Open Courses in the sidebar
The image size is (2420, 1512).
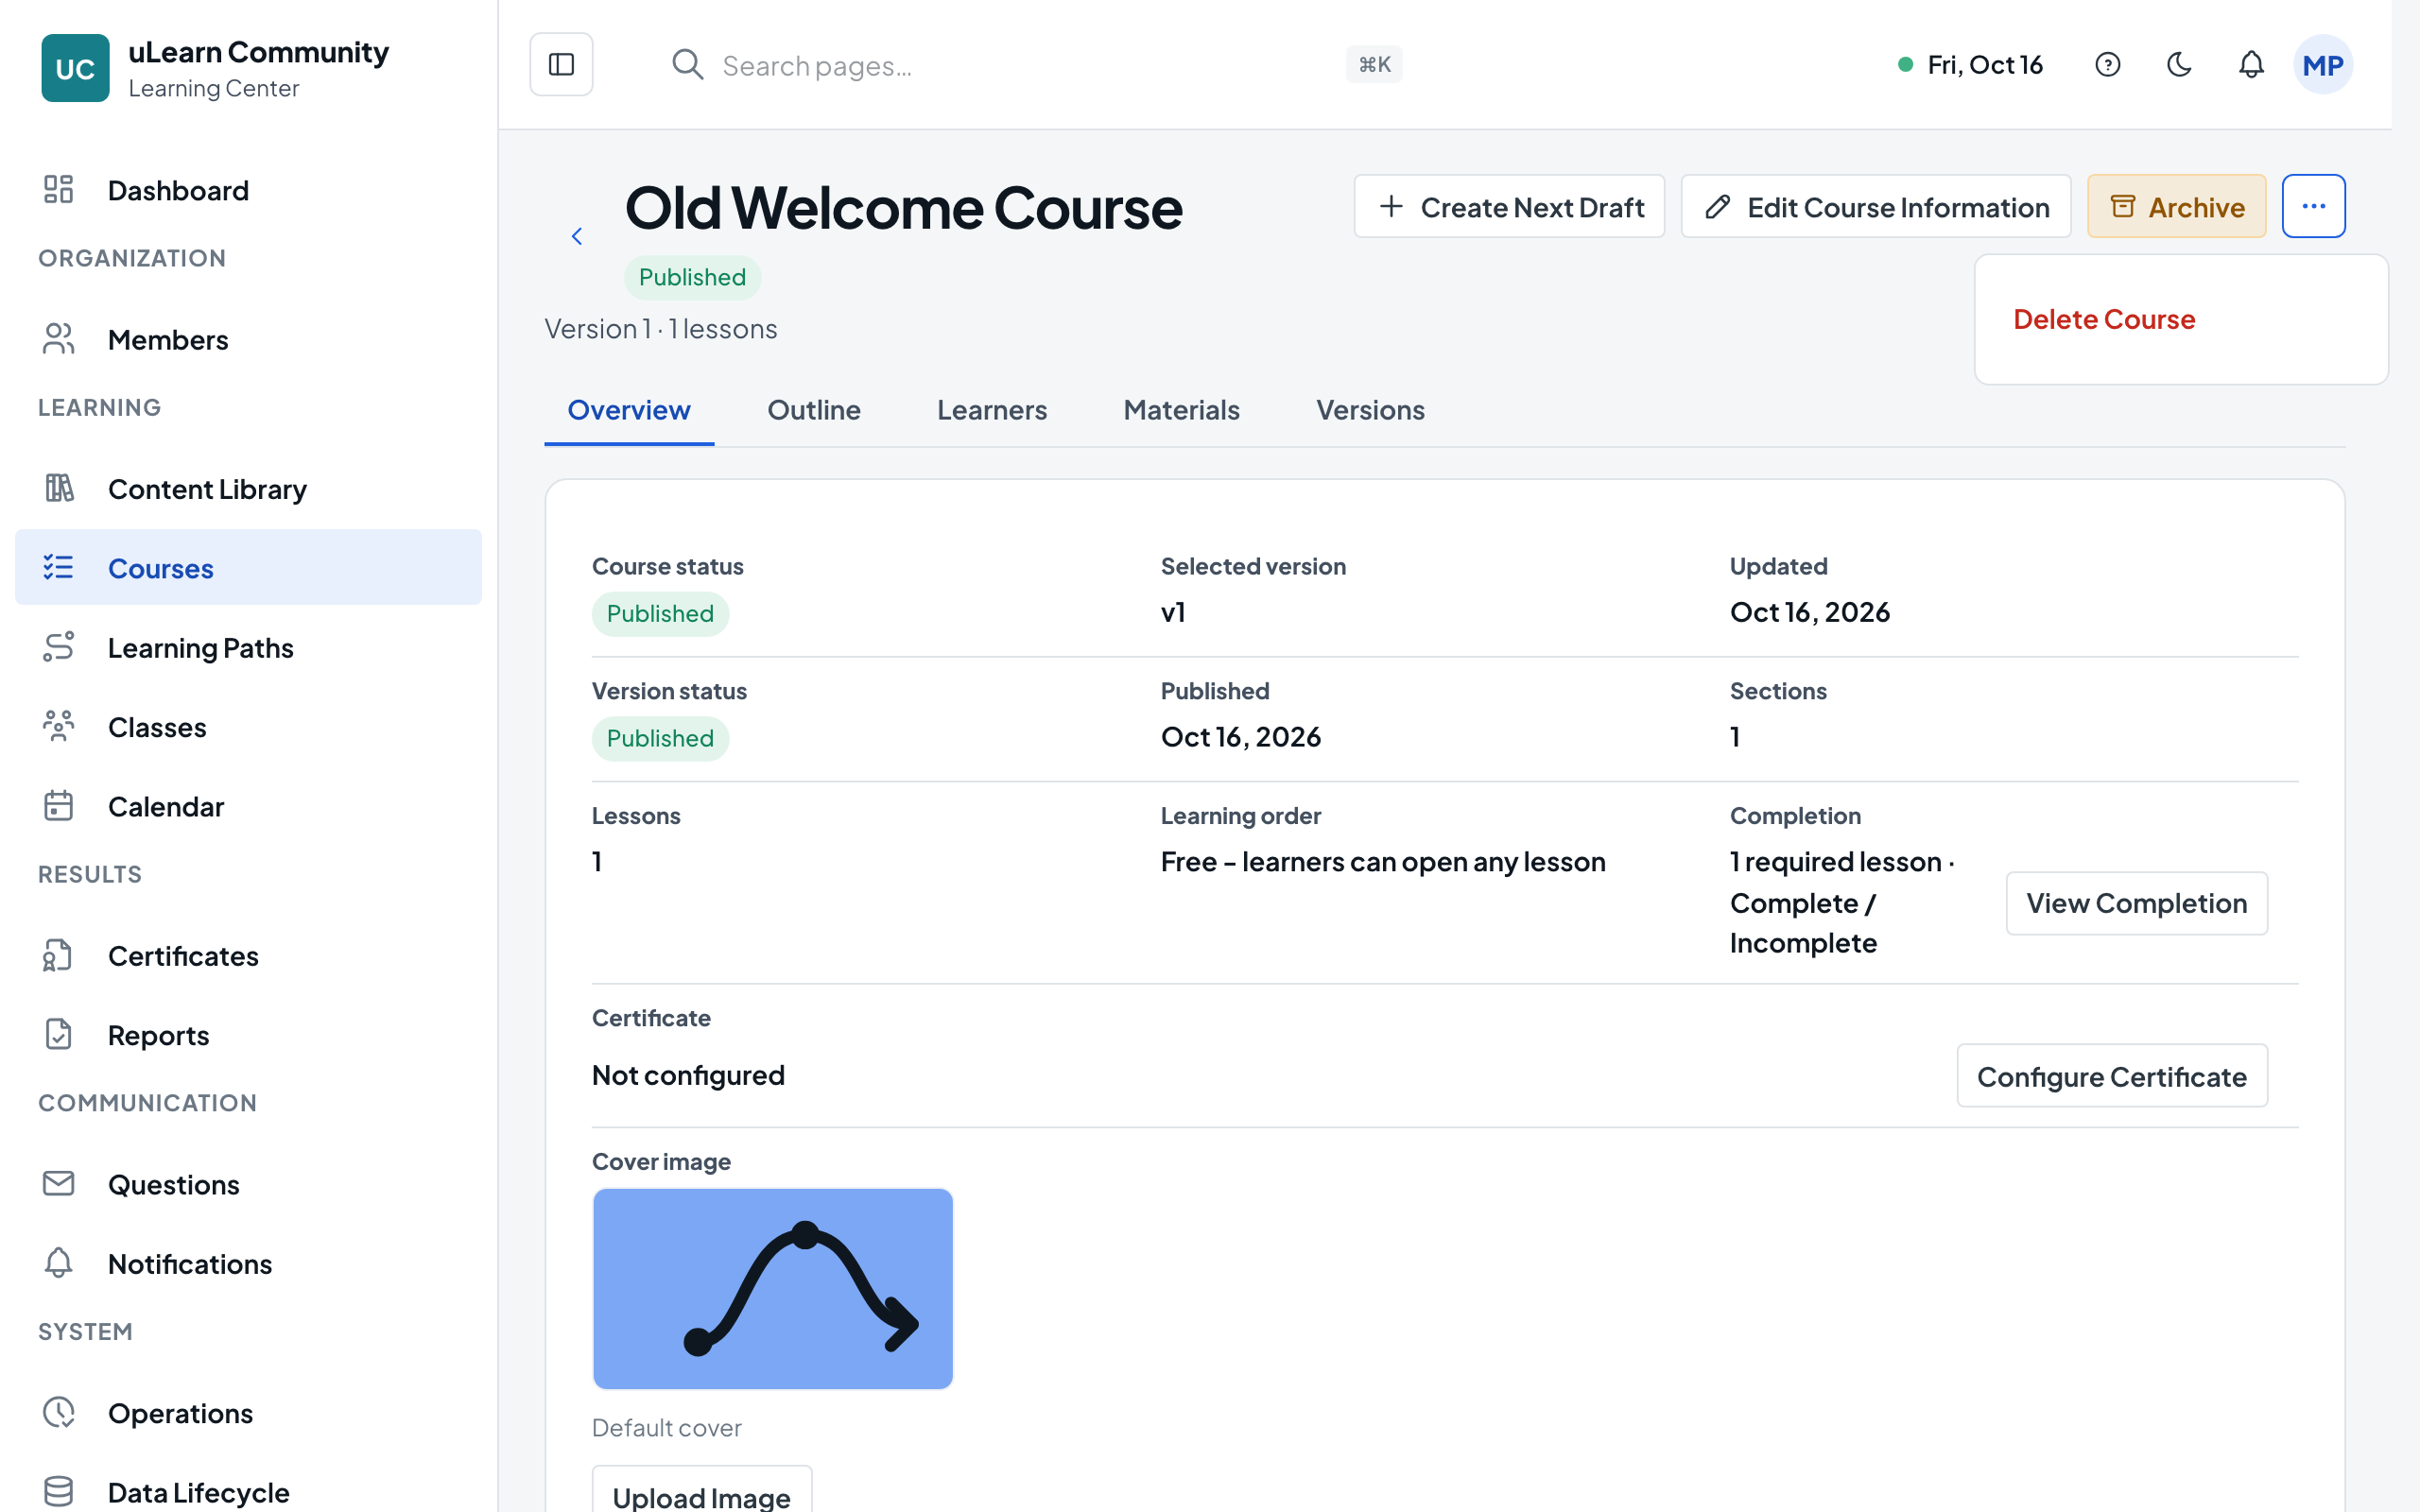pyautogui.click(x=248, y=567)
